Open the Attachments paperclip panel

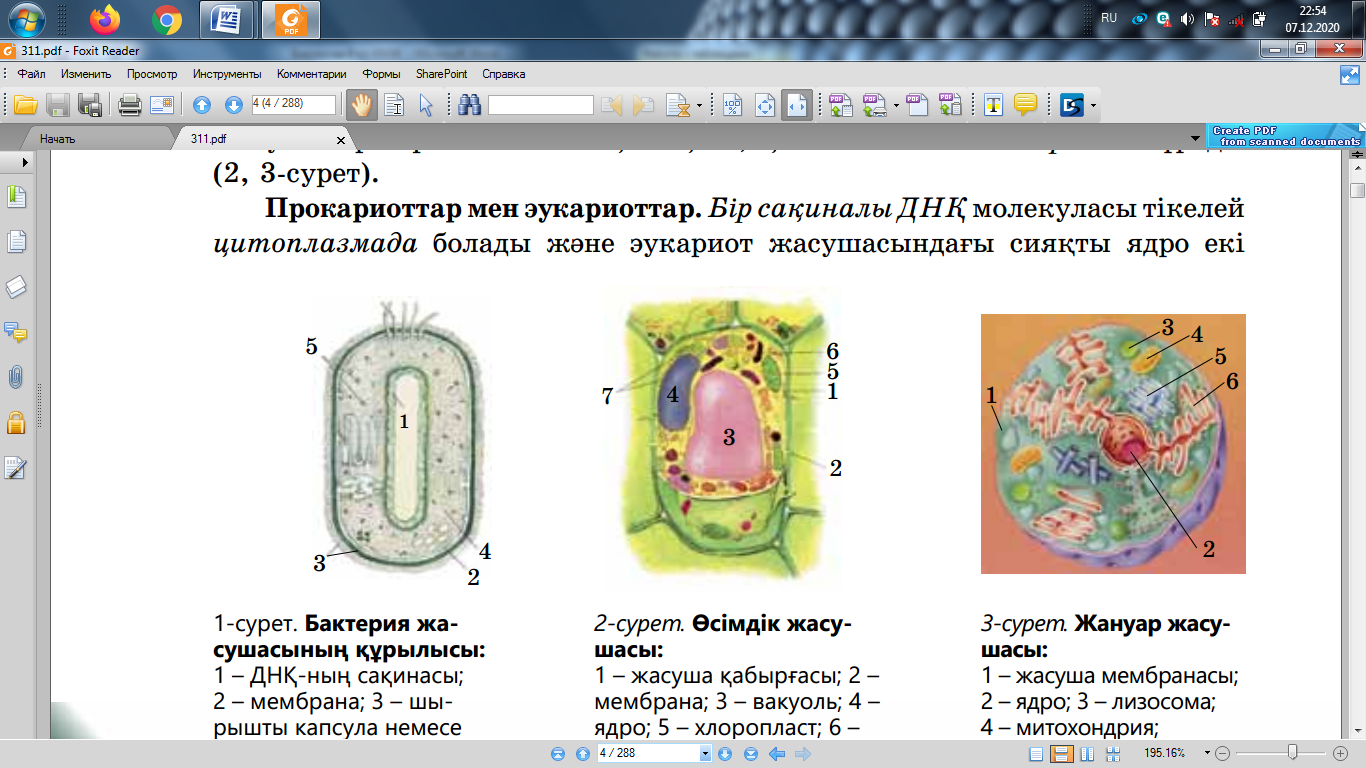pyautogui.click(x=16, y=377)
